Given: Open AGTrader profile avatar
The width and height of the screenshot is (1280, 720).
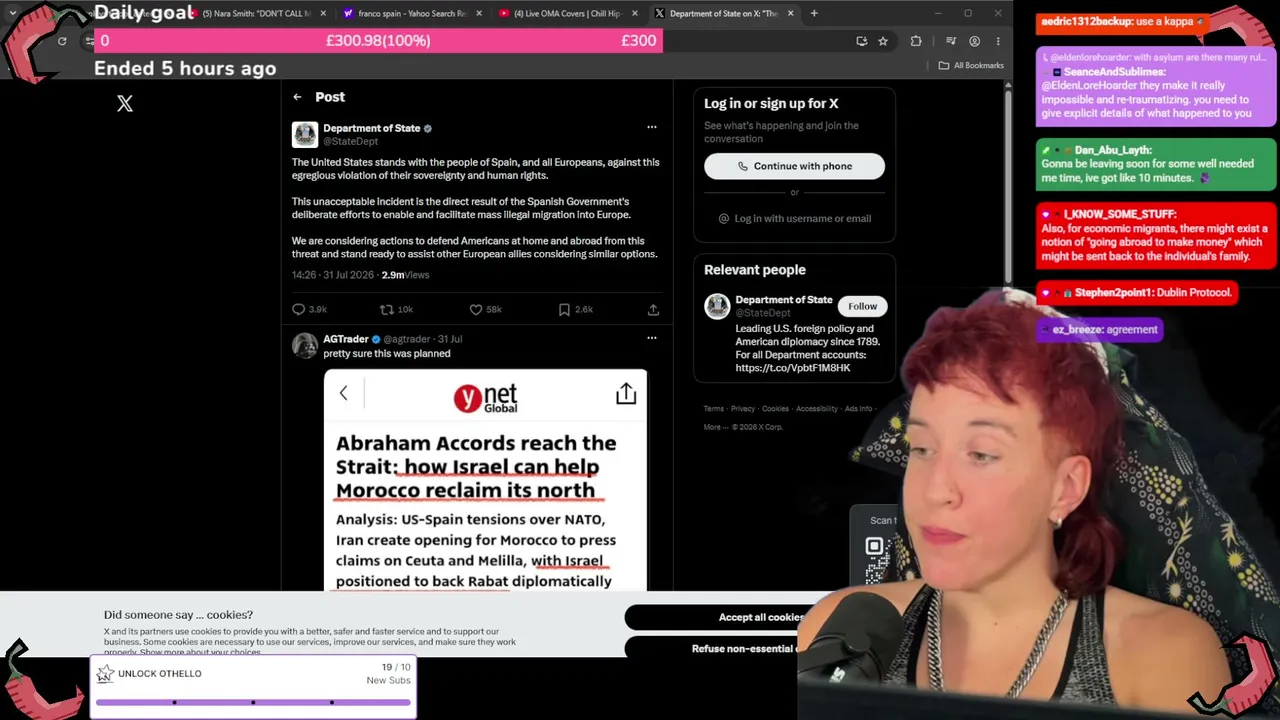Looking at the screenshot, I should (x=305, y=345).
